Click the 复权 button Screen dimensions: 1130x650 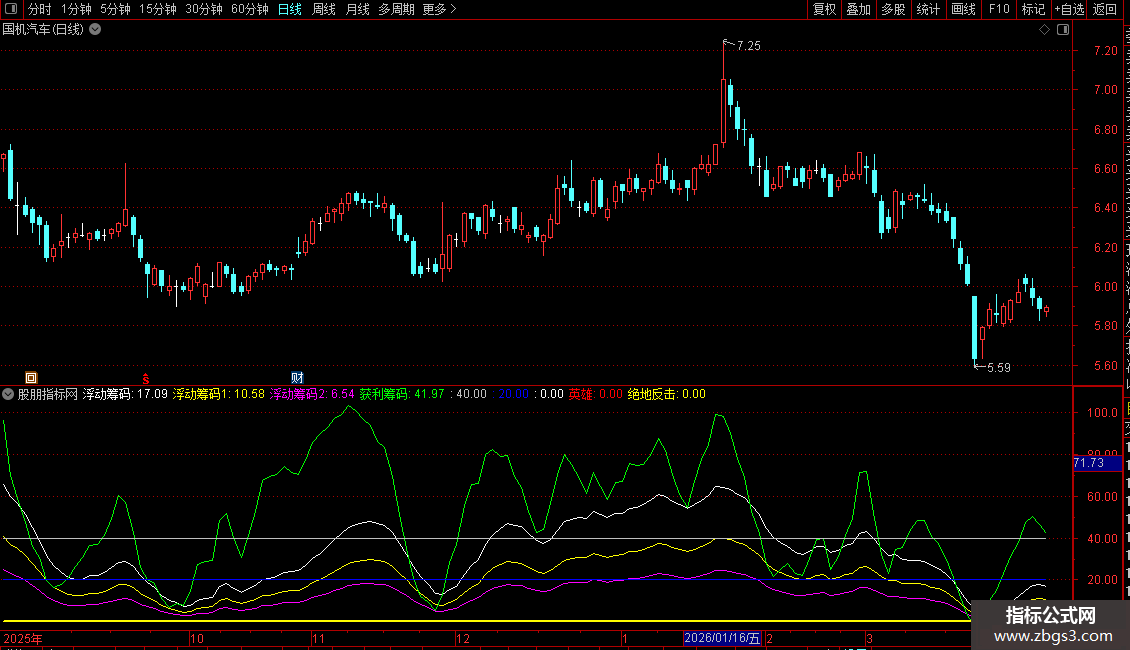[x=824, y=10]
